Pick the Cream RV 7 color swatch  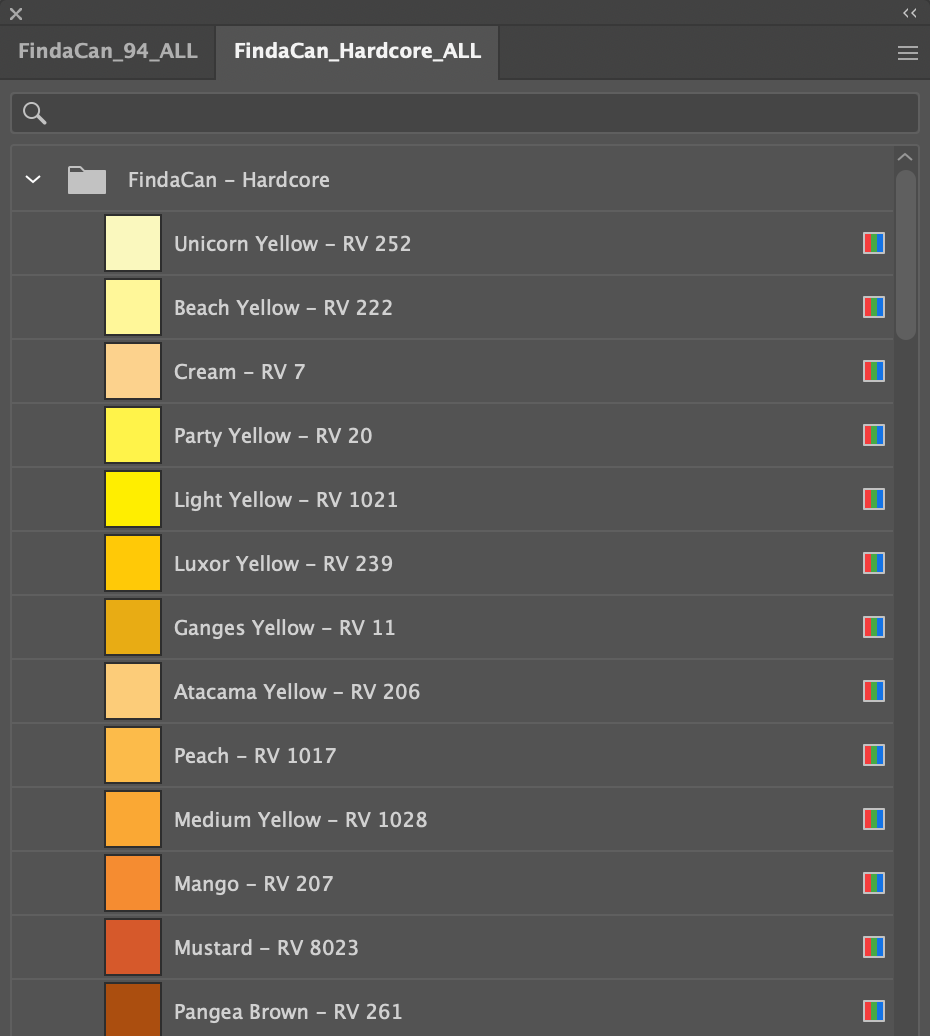[x=133, y=371]
